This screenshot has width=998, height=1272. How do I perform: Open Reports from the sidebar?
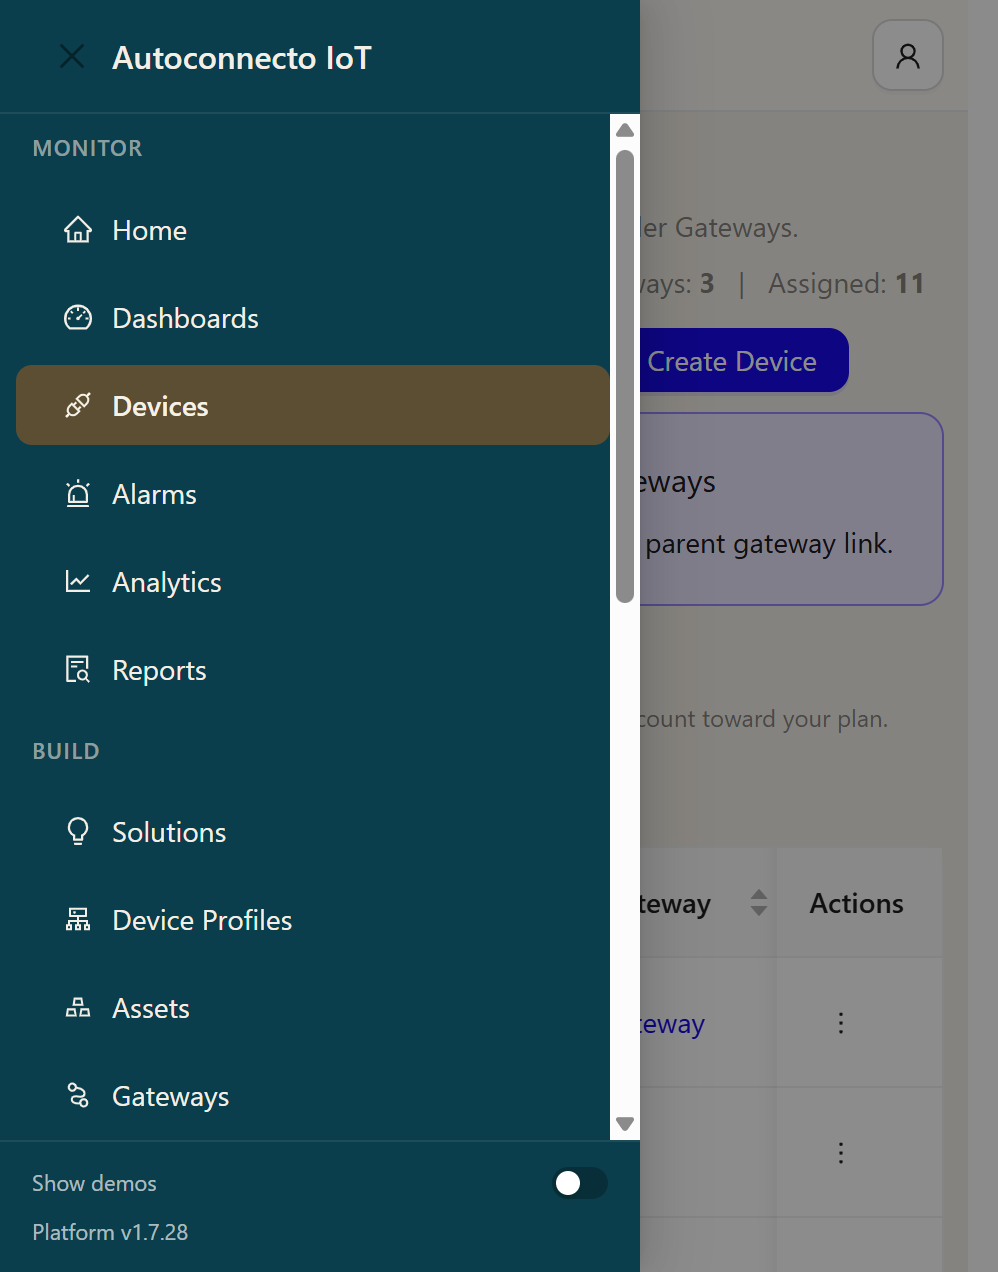pyautogui.click(x=313, y=670)
